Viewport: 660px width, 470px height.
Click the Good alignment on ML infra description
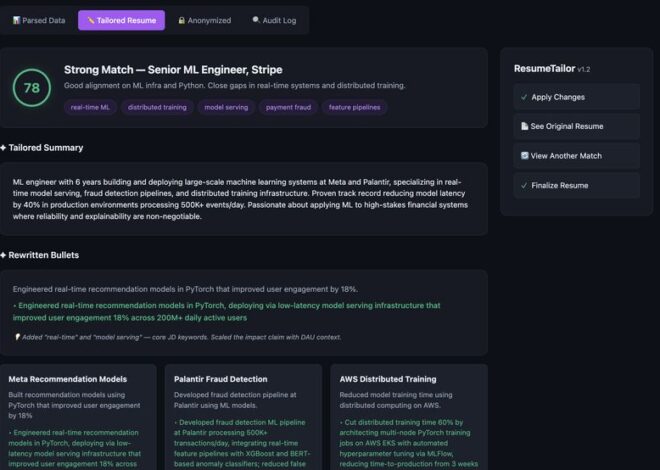point(234,85)
